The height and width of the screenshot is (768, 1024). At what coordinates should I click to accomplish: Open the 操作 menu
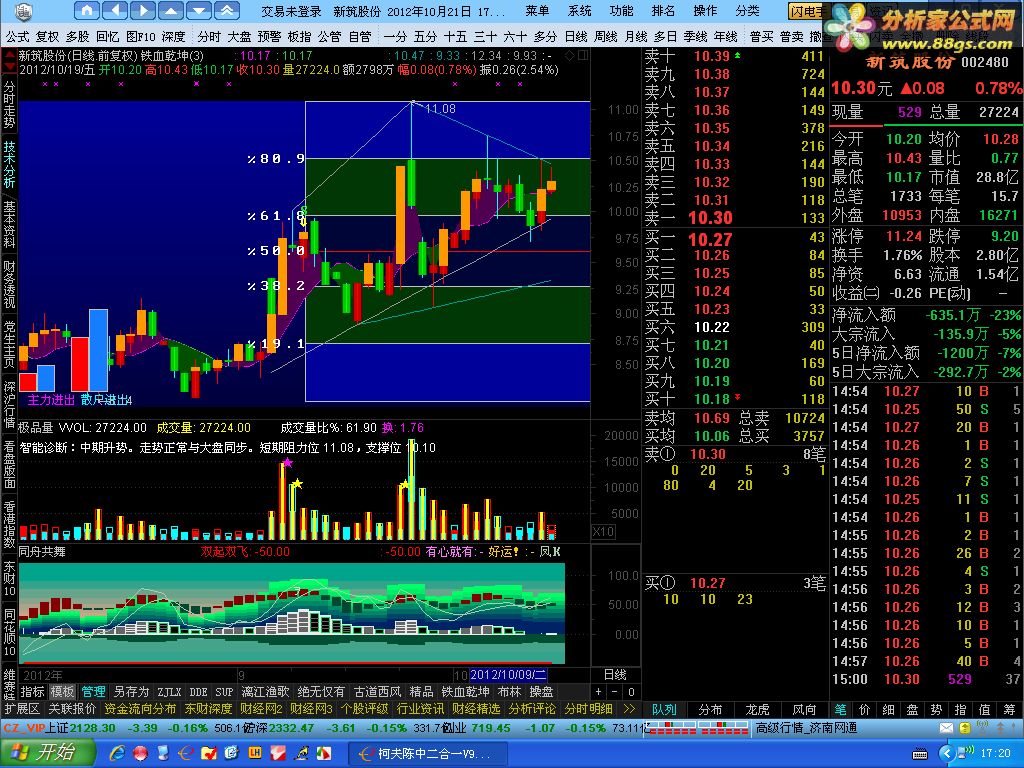(705, 11)
